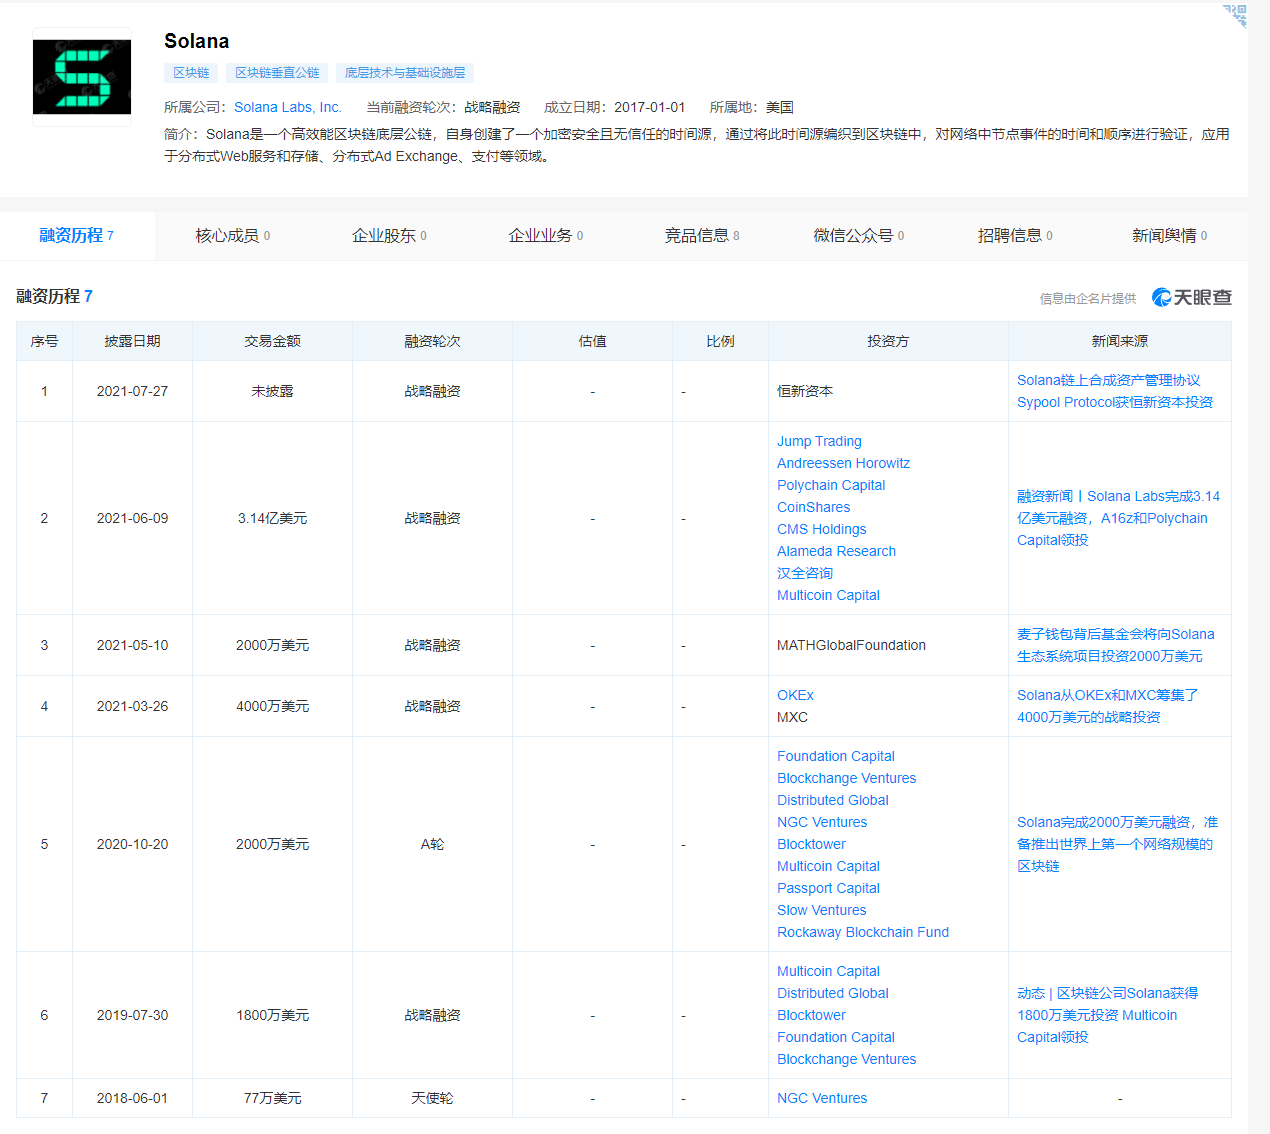Open Multicoin Capital link in A轮 row

[x=828, y=866]
